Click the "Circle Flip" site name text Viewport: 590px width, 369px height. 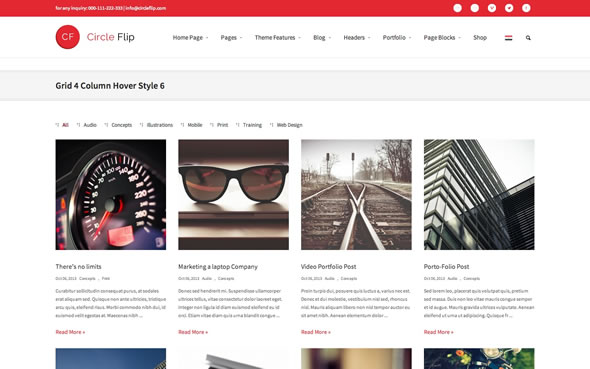click(111, 37)
